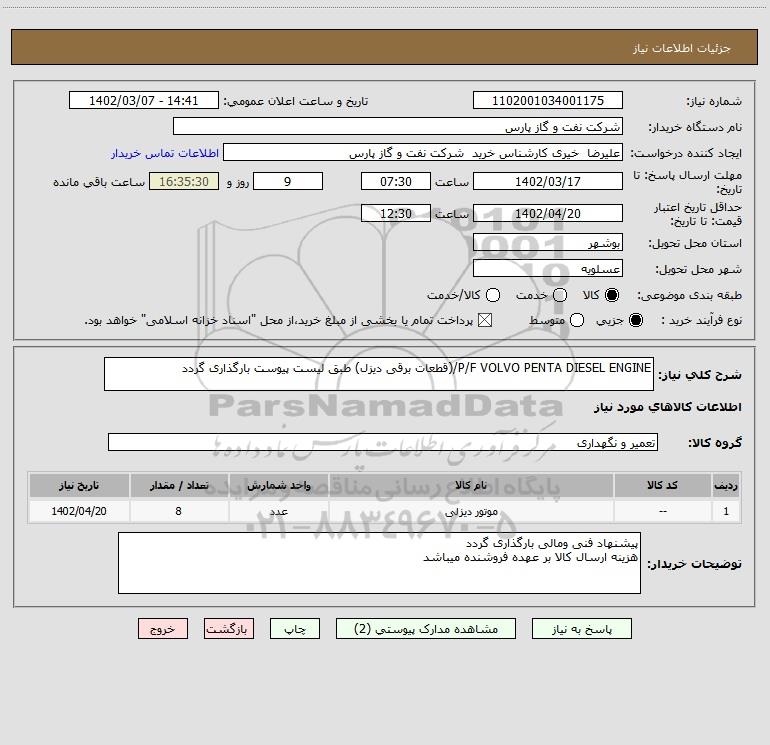Toggle the Islamic treasury payment checkbox
Screen dimensions: 770x745
485,320
